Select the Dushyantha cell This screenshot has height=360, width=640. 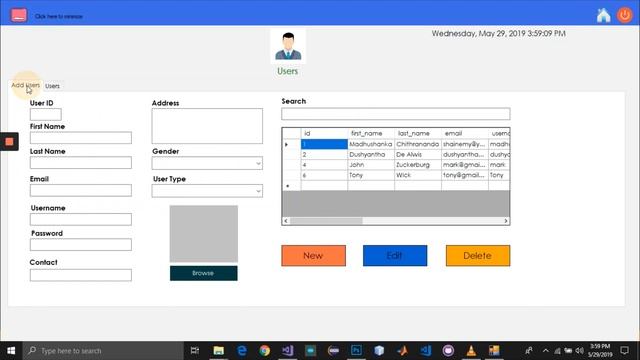[371, 154]
